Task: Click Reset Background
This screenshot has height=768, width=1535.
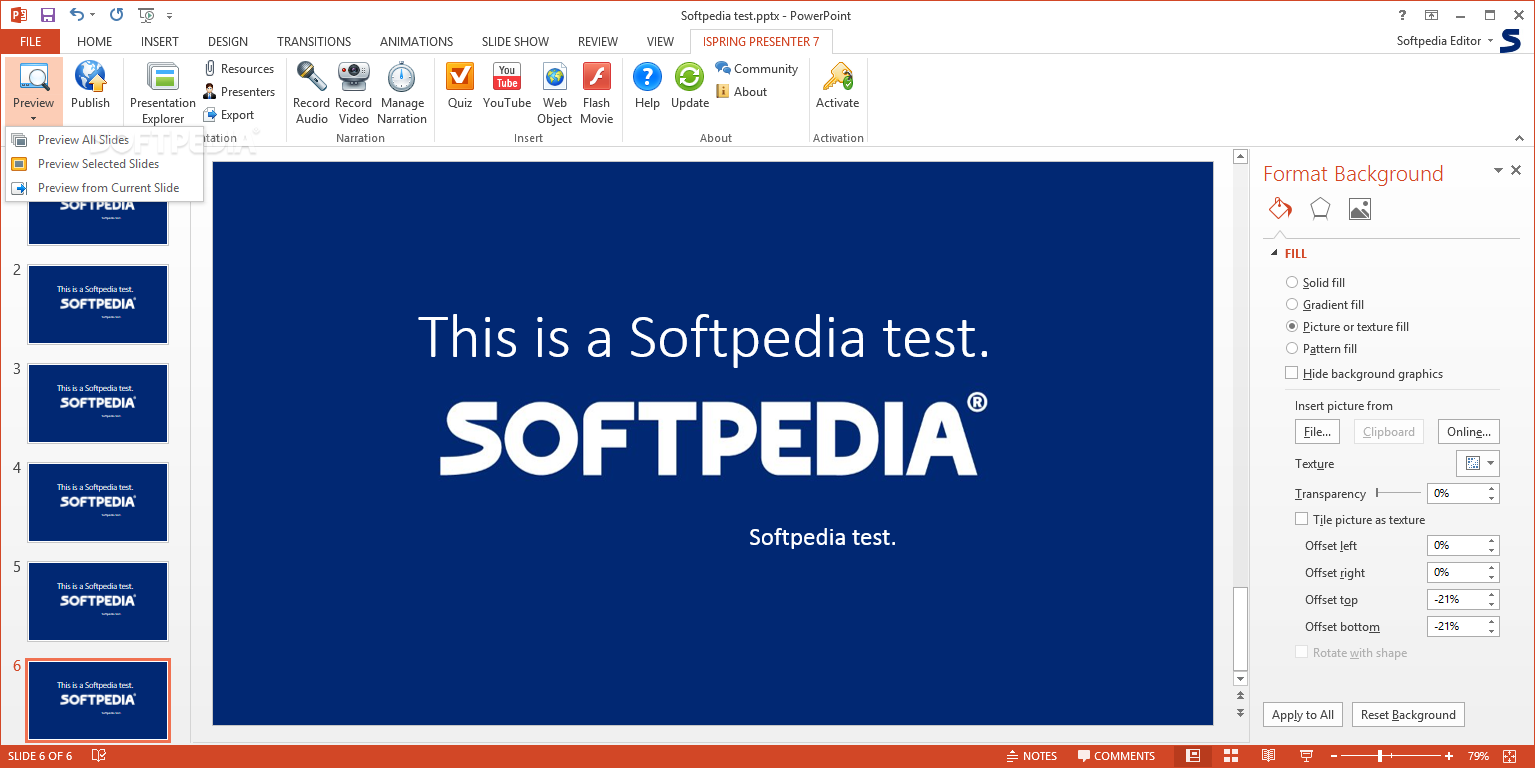Action: 1408,715
